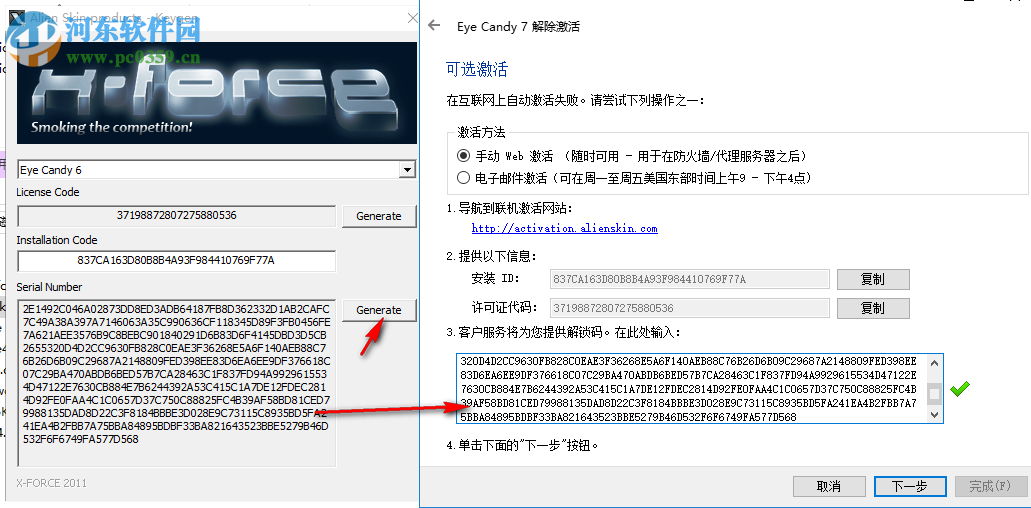Go back using the arrow beside Eye Candy 7

point(433,26)
